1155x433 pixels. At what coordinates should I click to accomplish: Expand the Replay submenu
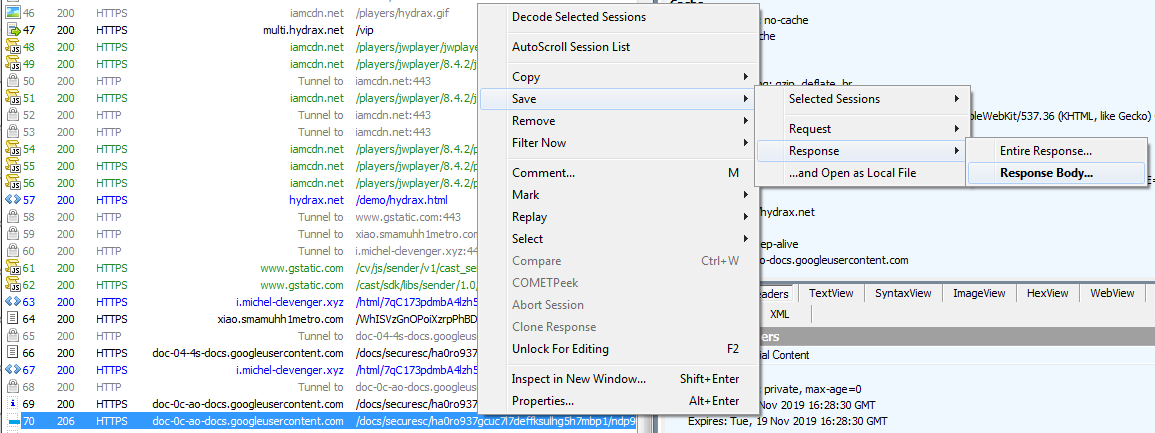[x=619, y=217]
